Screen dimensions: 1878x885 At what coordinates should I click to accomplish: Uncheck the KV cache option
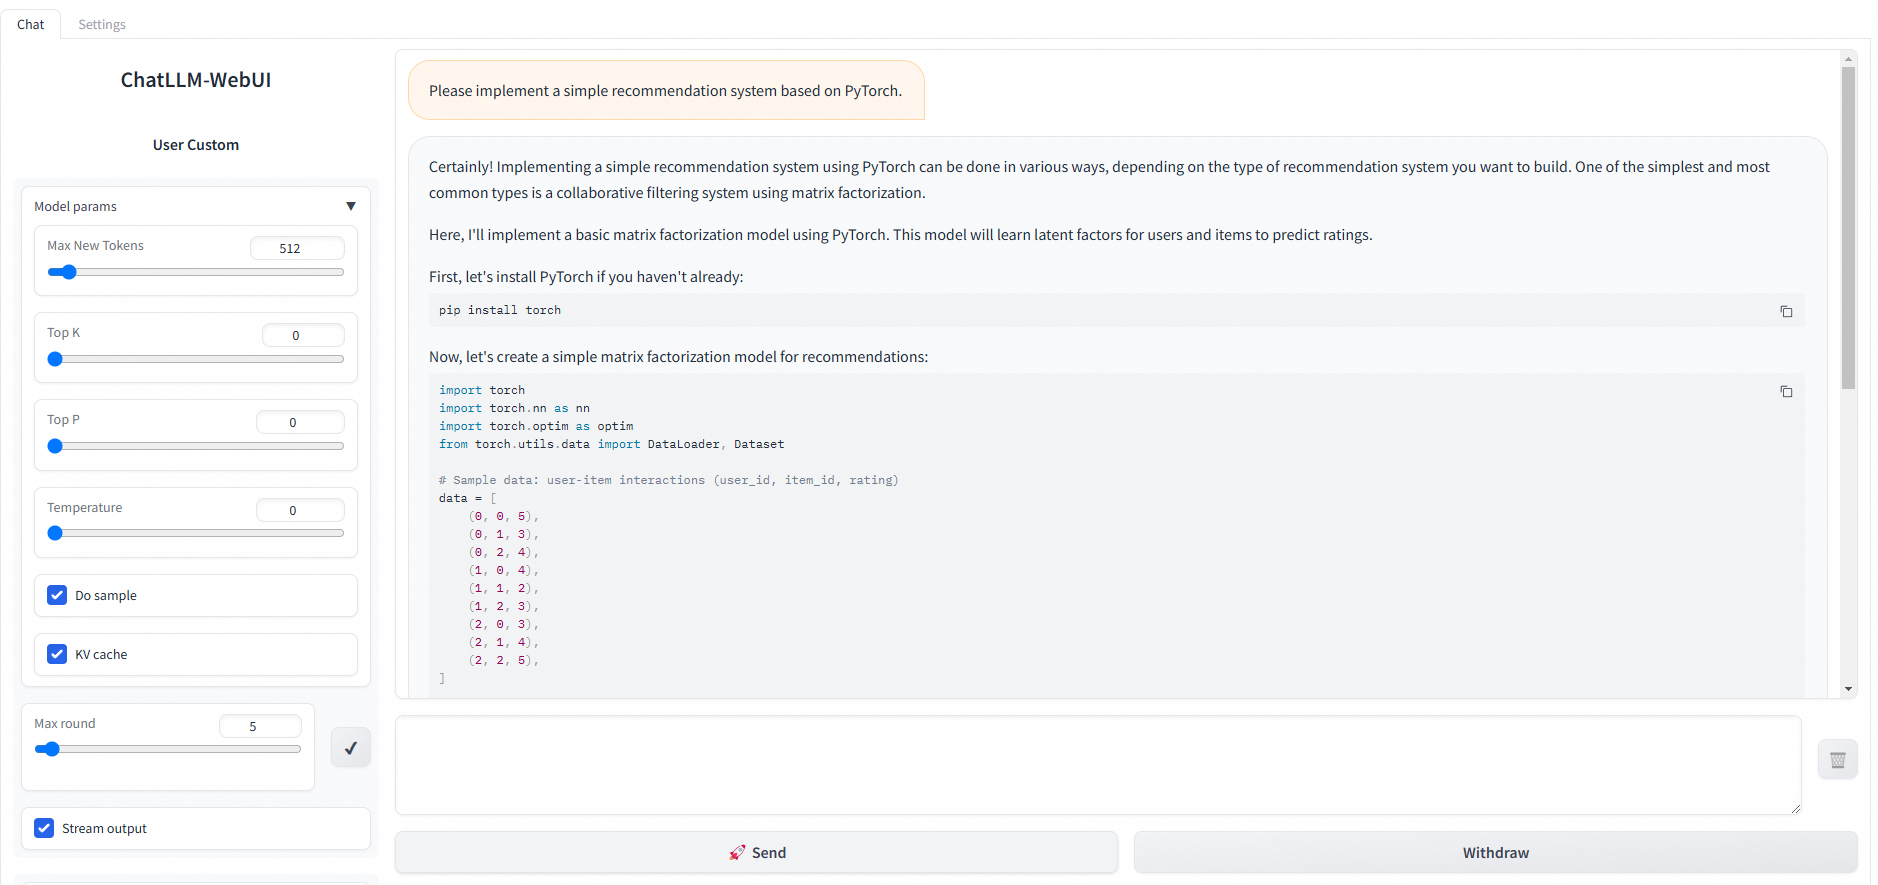[x=58, y=655]
